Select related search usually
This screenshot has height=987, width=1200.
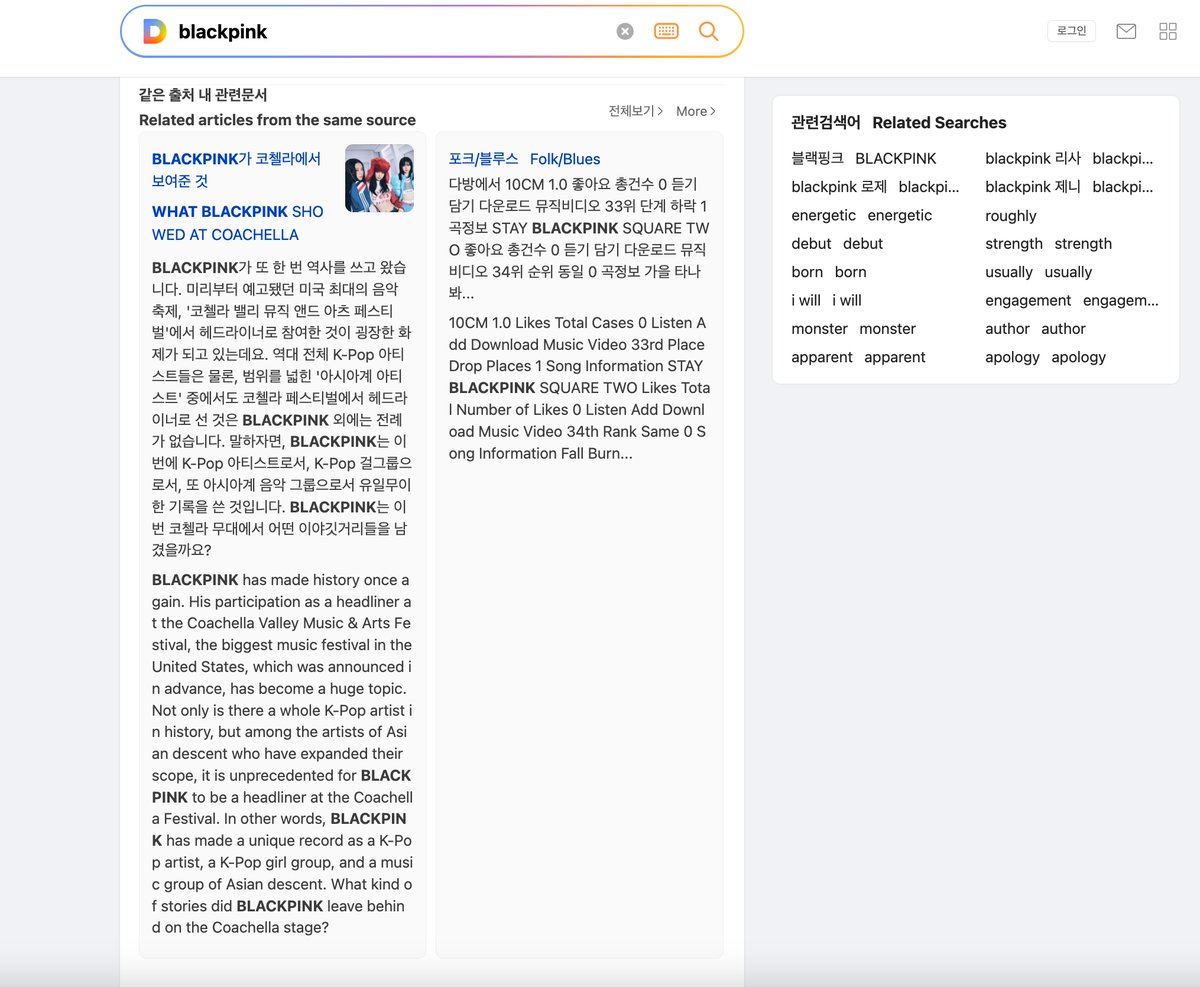(1039, 272)
